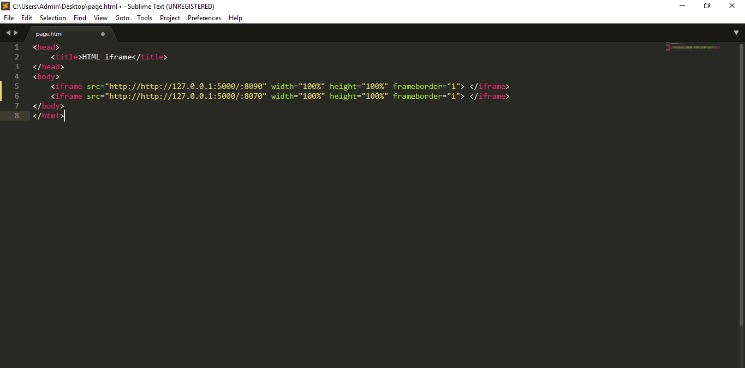Image resolution: width=745 pixels, height=368 pixels.
Task: Click the Sublime Text application icon
Action: click(x=6, y=6)
